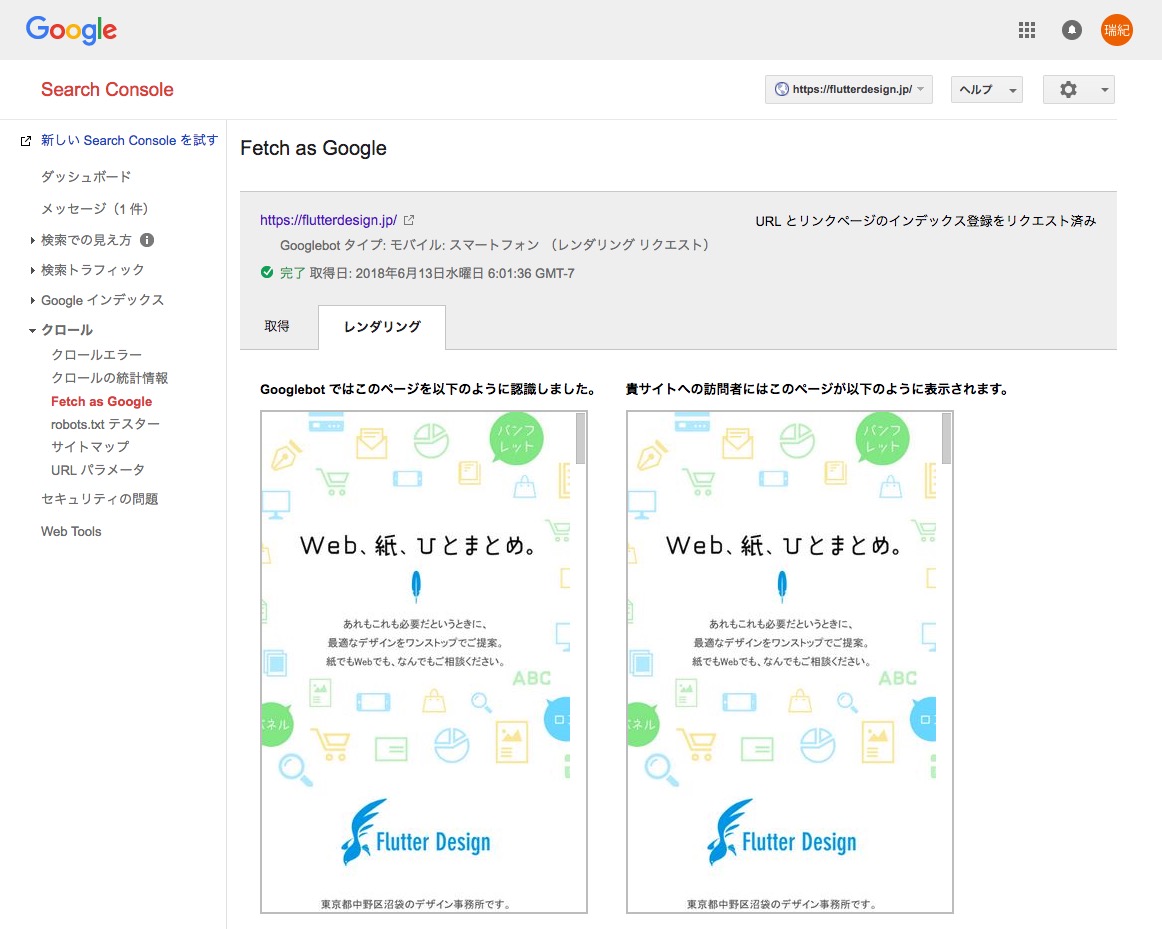The image size is (1162, 929).
Task: Open セキュリティの問題 in the sidebar
Action: coord(99,499)
